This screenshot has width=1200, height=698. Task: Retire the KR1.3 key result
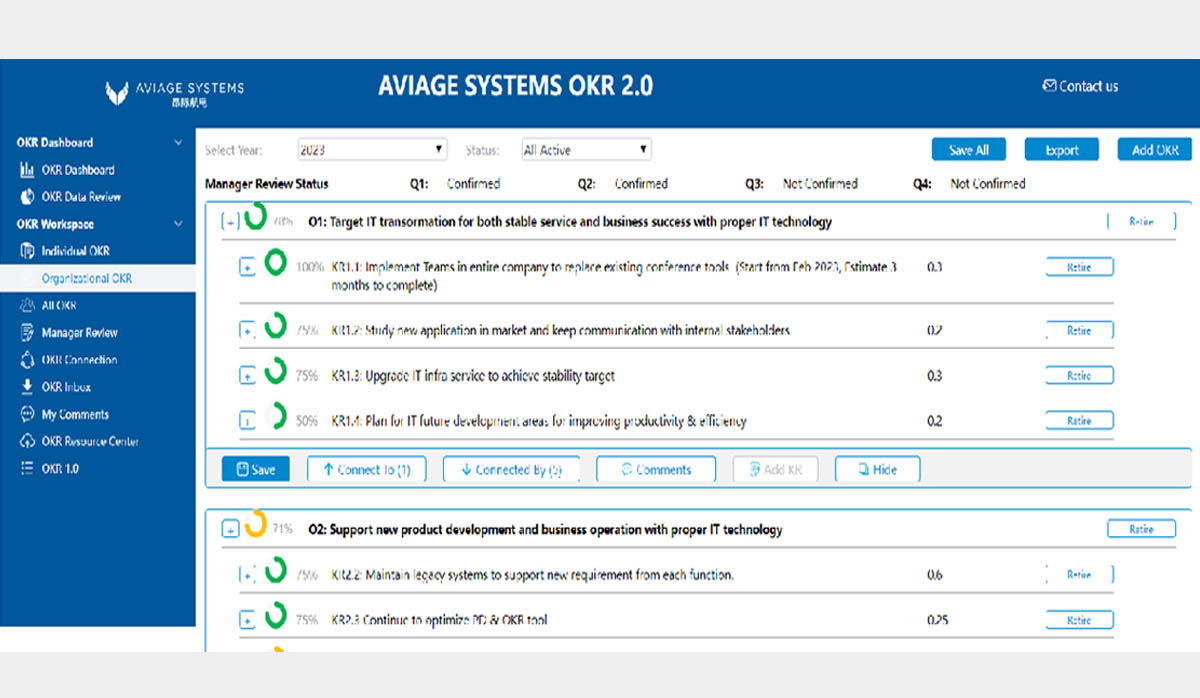[1079, 376]
